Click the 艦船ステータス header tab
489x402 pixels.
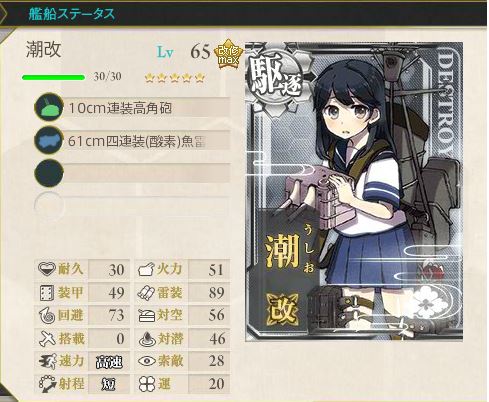tap(71, 14)
